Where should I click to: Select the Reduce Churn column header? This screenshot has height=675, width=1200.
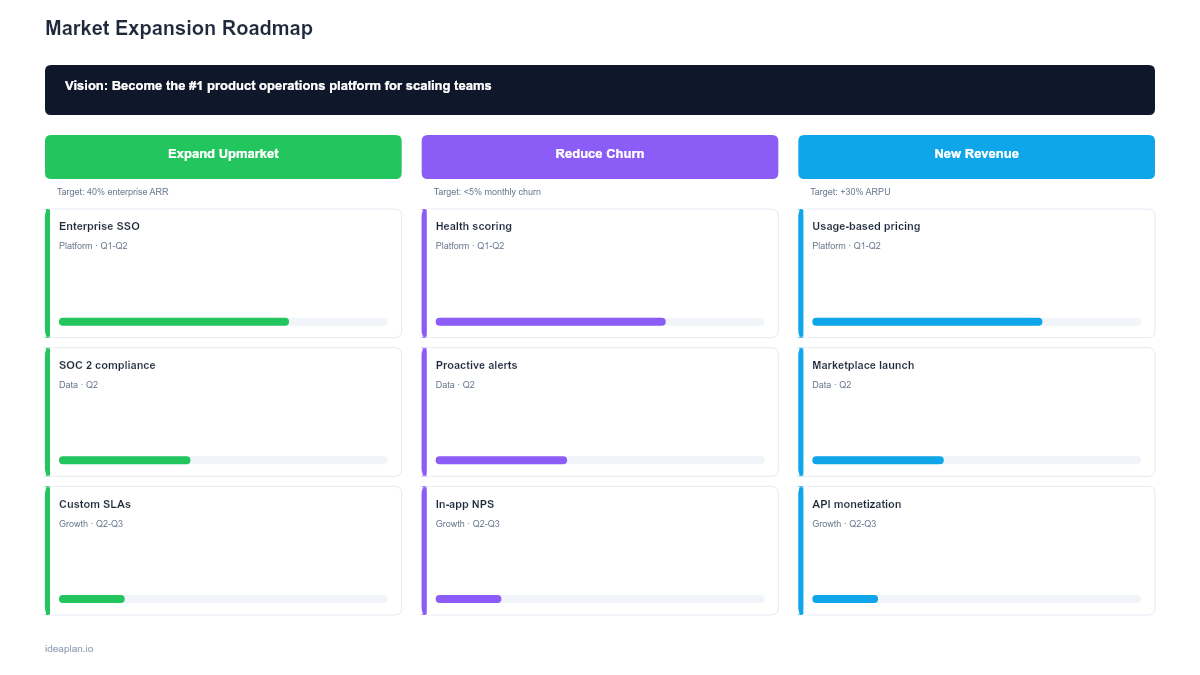point(599,156)
